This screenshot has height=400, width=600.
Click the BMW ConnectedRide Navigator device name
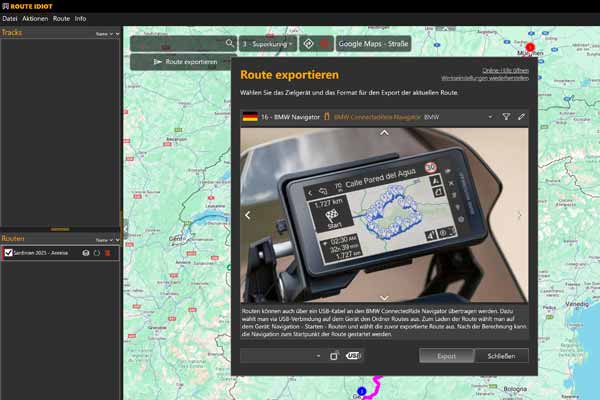pos(377,117)
